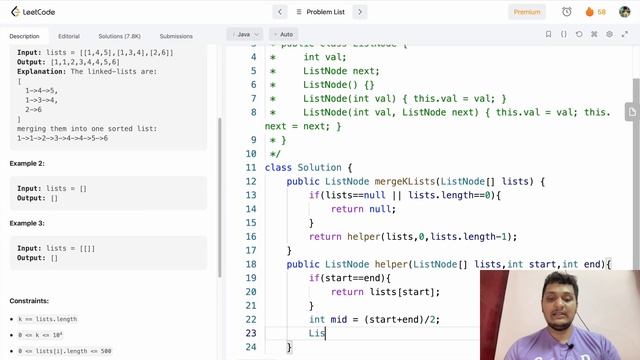Click 'return helper(lists,0,lists.length-1);' line

[x=413, y=237]
